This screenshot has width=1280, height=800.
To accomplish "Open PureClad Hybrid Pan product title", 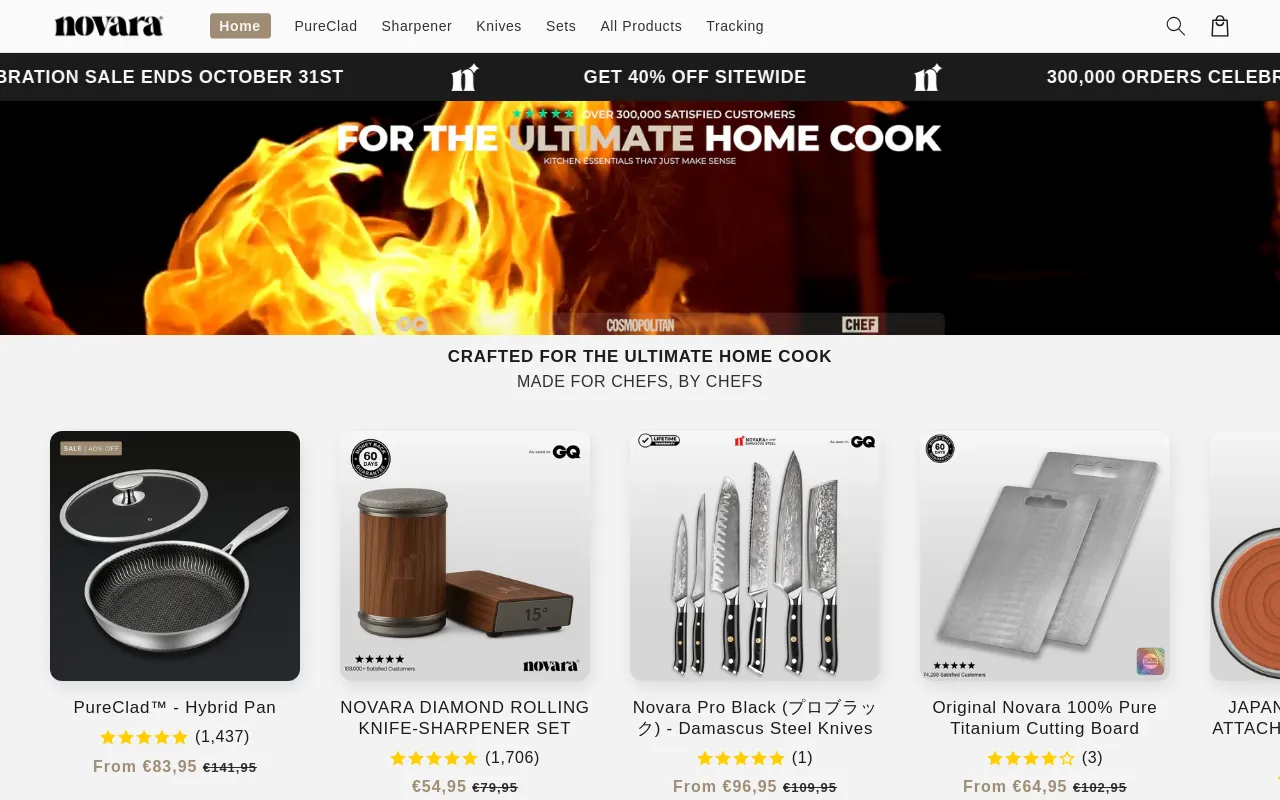I will tap(175, 707).
